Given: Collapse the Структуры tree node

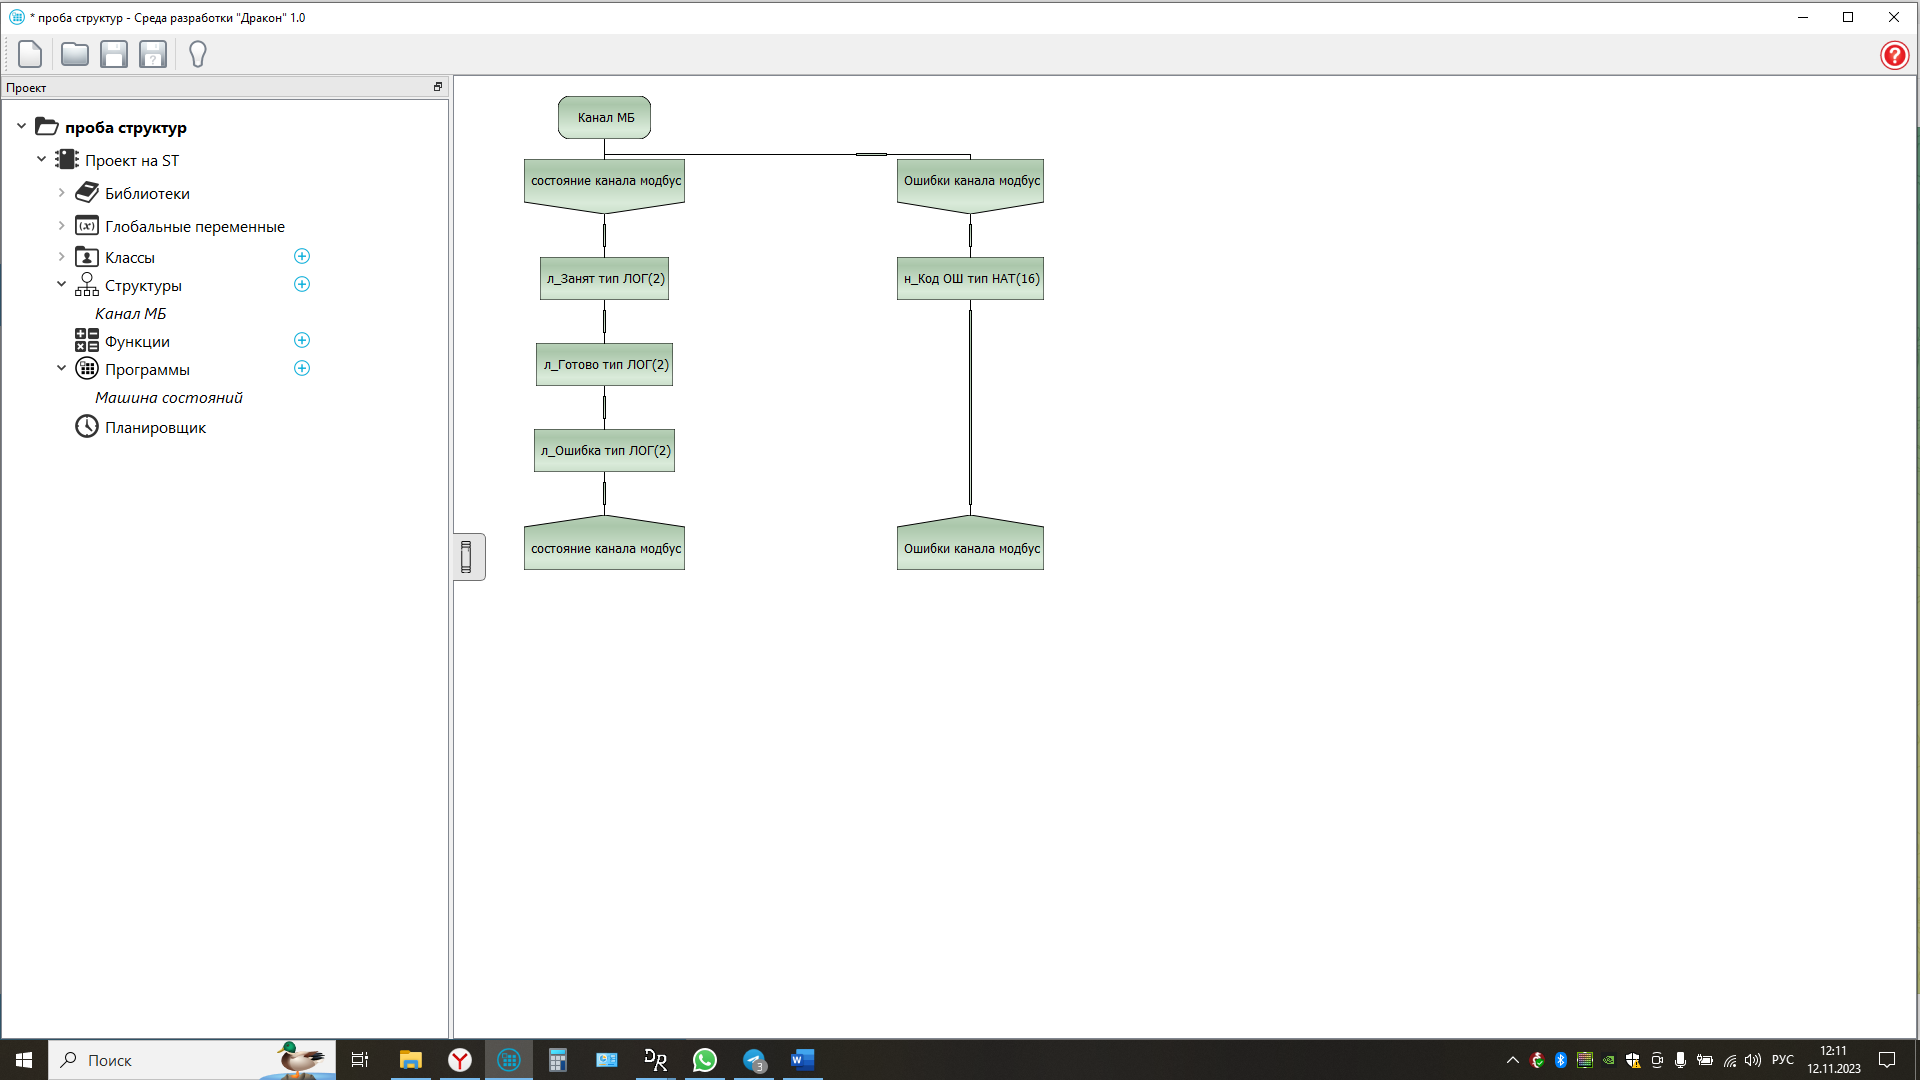Looking at the screenshot, I should (61, 285).
